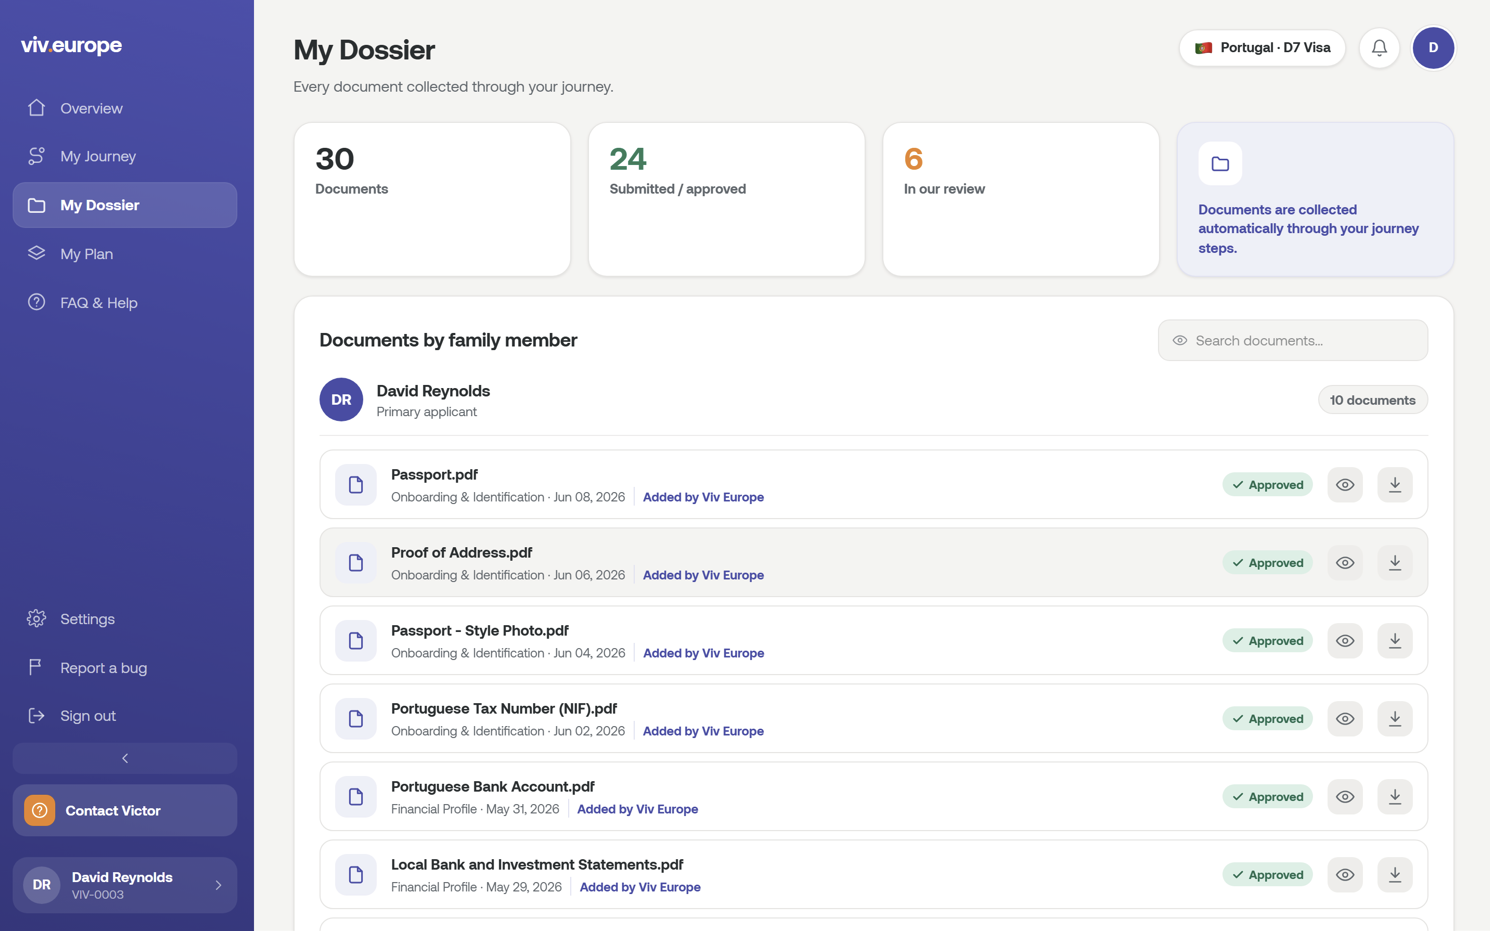Preview Passport.pdf with the eye icon

tap(1345, 485)
